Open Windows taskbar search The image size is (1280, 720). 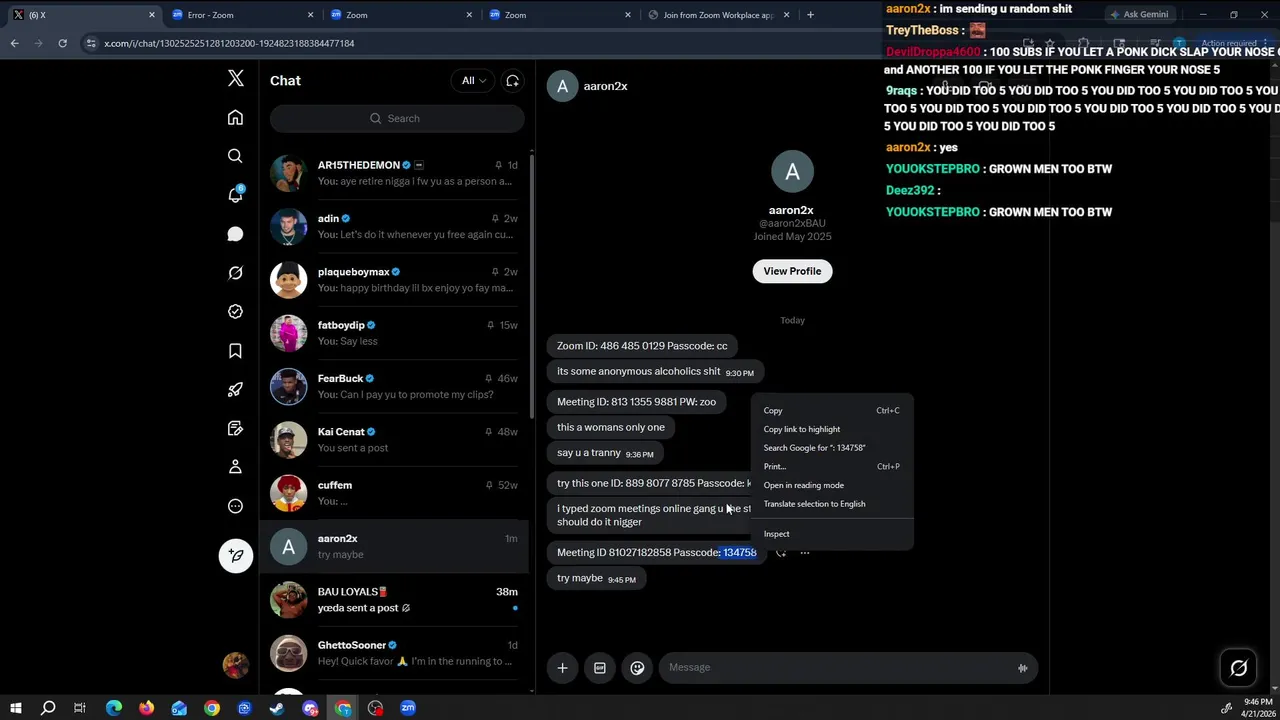(x=47, y=708)
